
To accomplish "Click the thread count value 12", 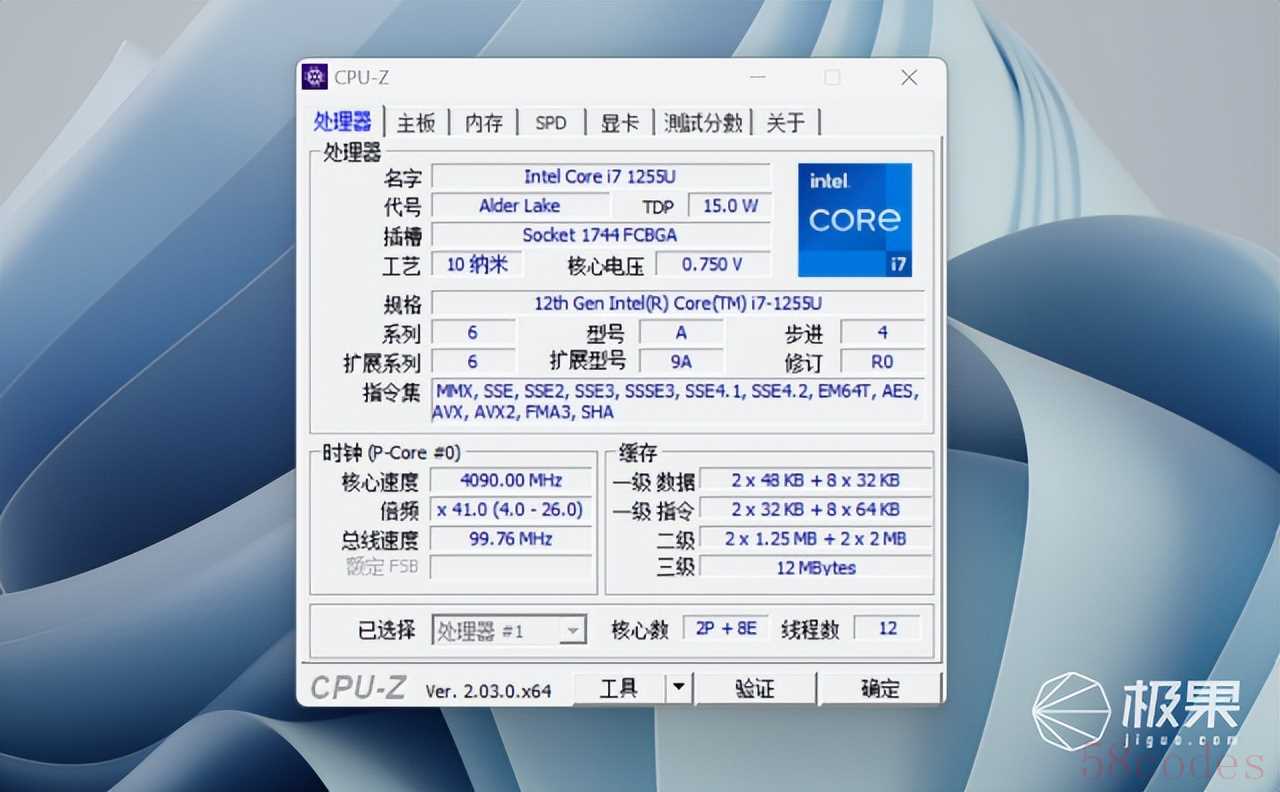I will 888,628.
